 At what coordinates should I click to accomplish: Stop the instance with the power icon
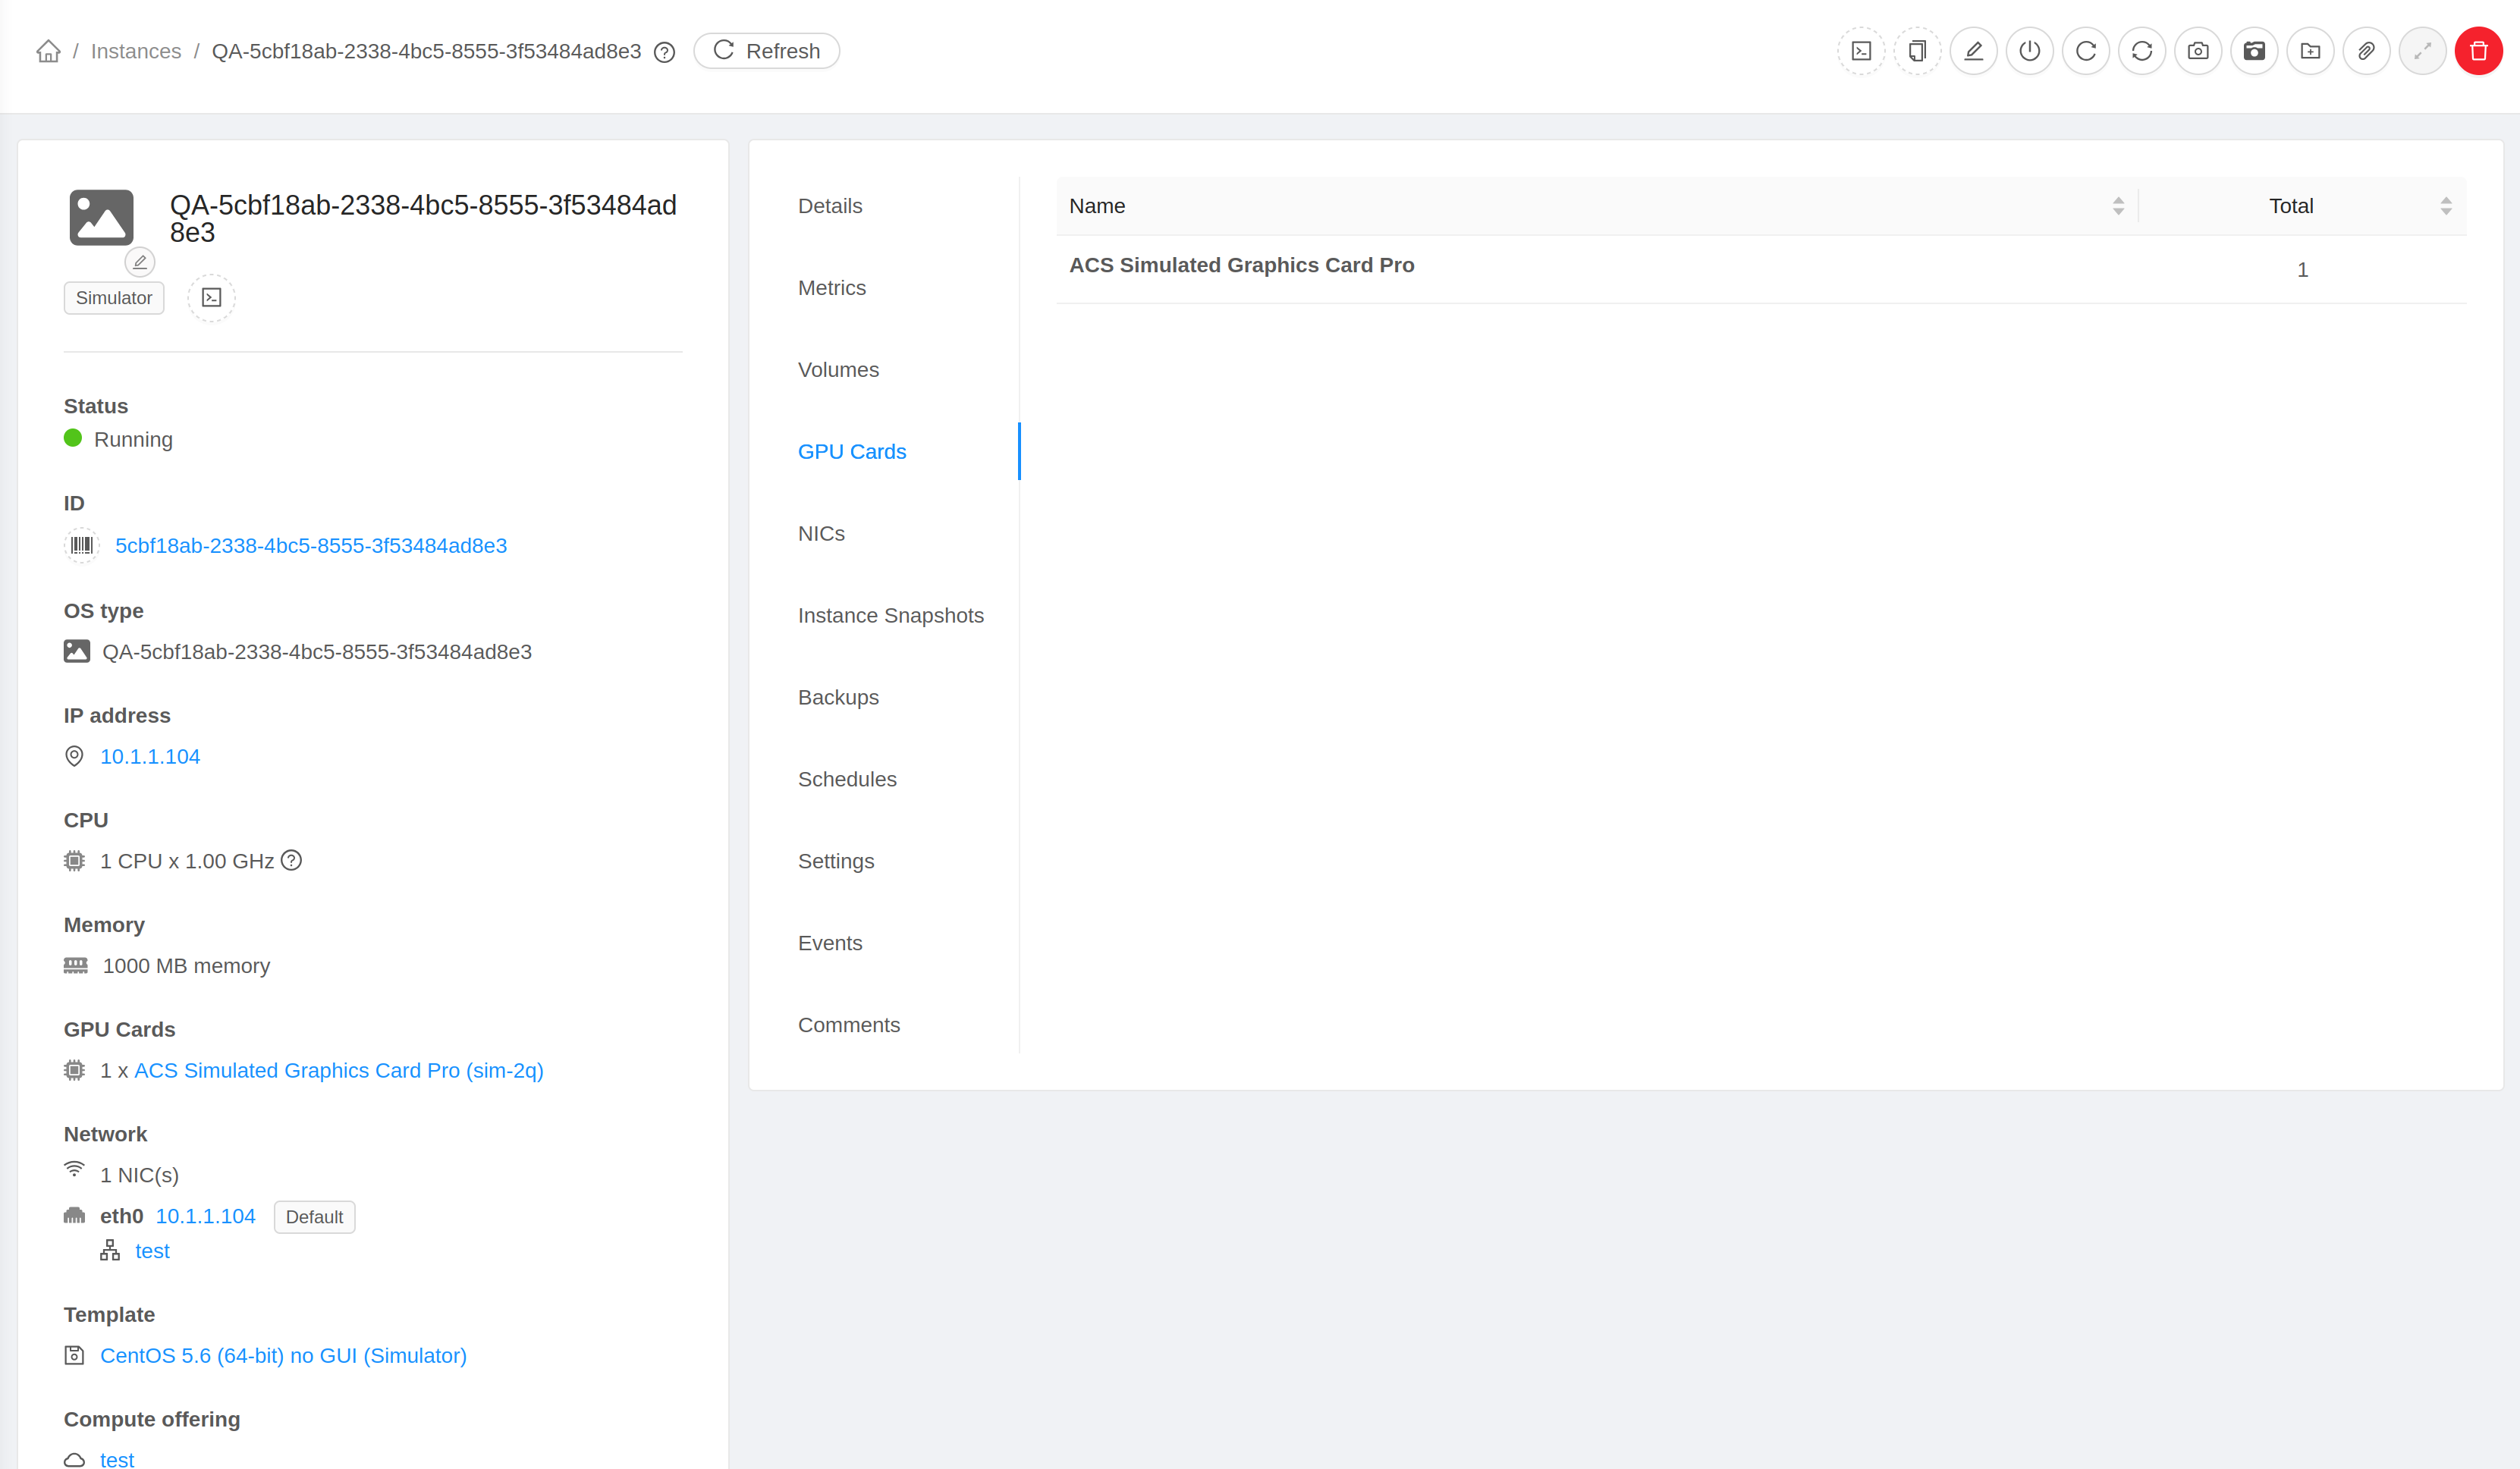pos(2029,51)
